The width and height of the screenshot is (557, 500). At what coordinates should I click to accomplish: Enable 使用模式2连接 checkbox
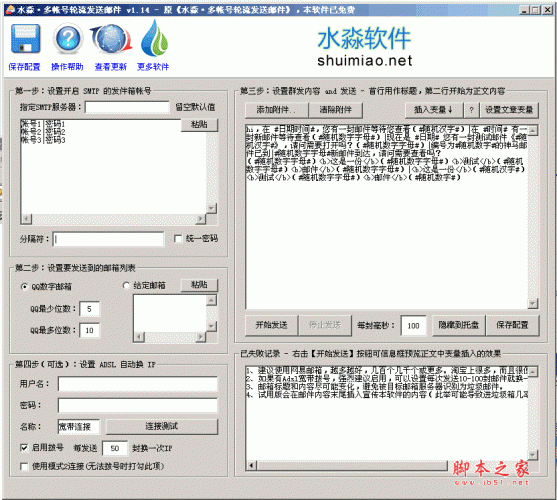tap(24, 466)
